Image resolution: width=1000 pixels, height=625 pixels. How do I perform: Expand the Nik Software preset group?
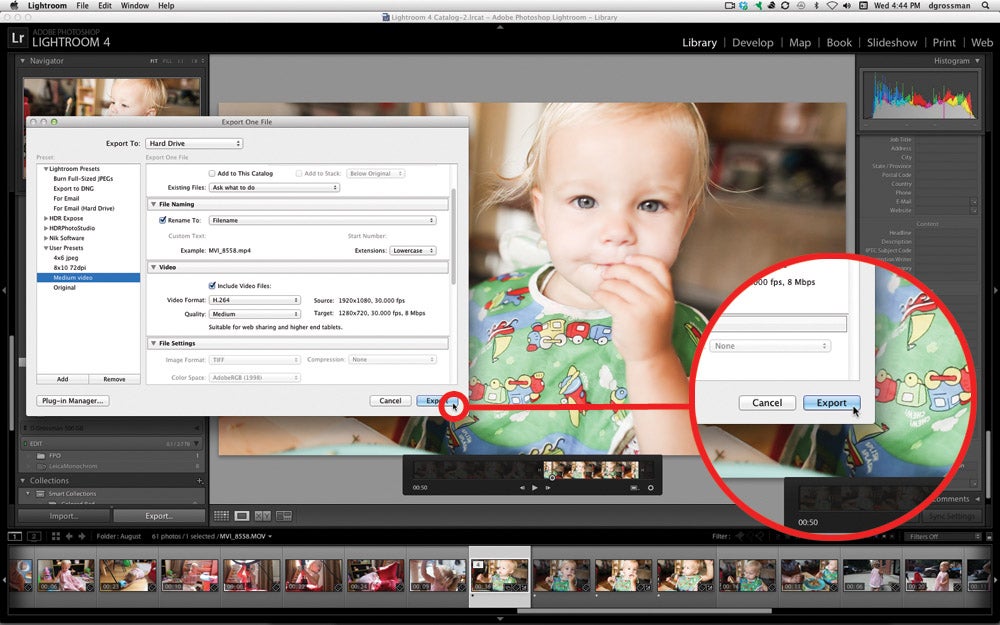(46, 238)
